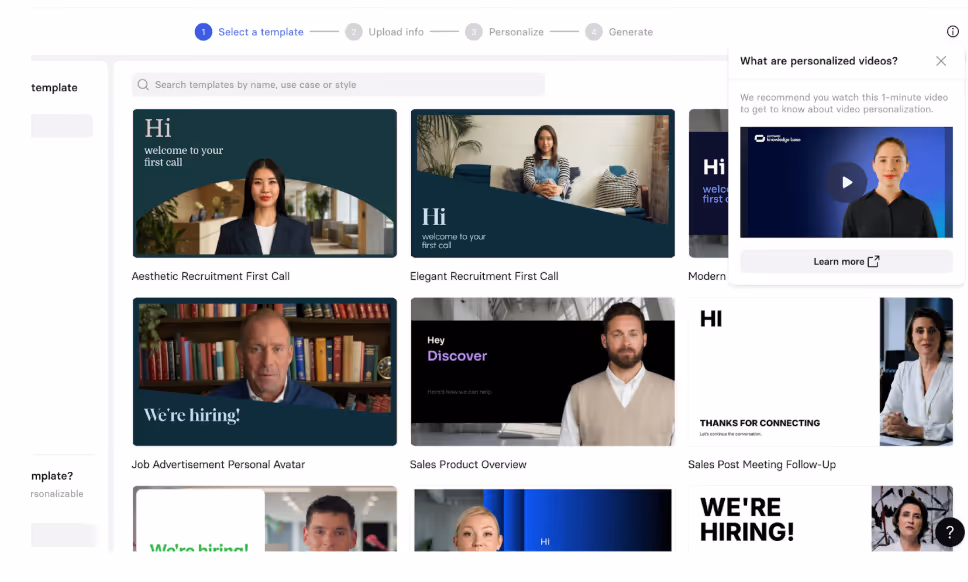Click the Job Advertisement Personal Avatar title
968x582 pixels.
pos(218,465)
